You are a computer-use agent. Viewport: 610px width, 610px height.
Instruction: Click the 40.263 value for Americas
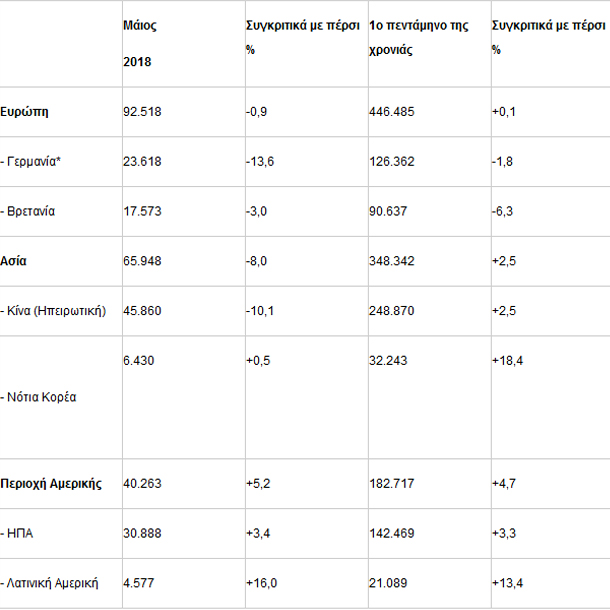coord(142,484)
